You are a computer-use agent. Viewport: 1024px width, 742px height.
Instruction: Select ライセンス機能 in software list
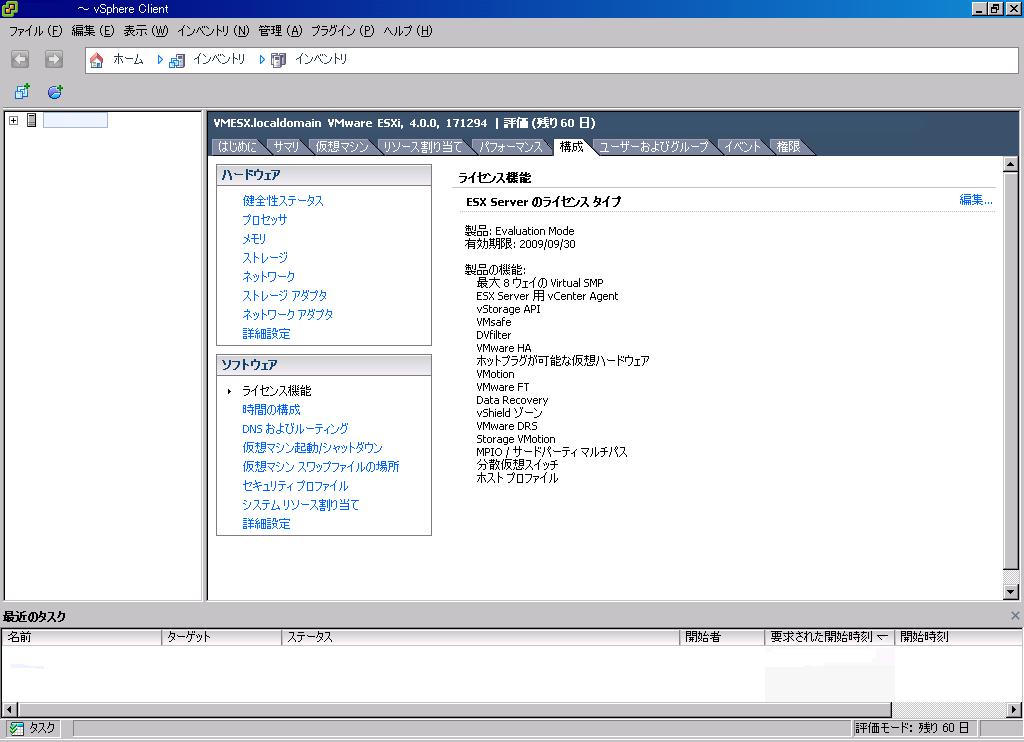(x=277, y=391)
